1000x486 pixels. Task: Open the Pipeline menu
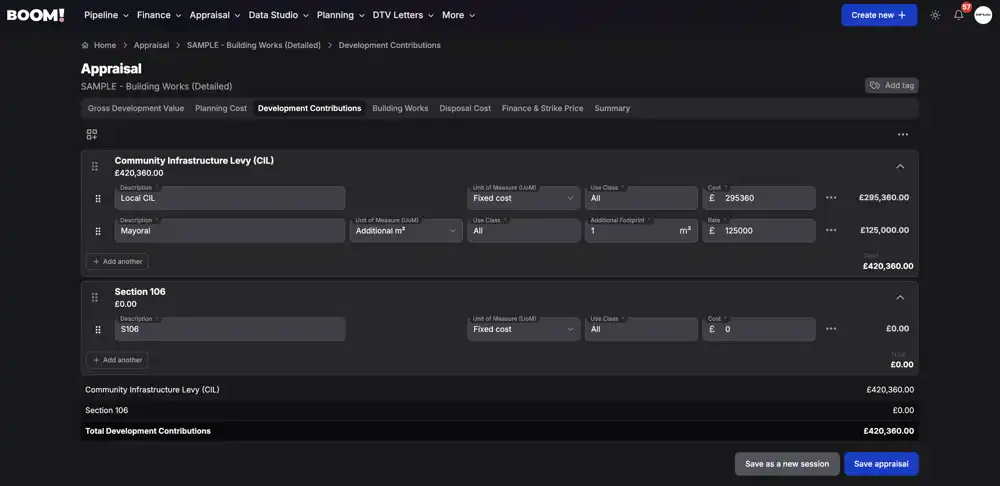click(106, 15)
